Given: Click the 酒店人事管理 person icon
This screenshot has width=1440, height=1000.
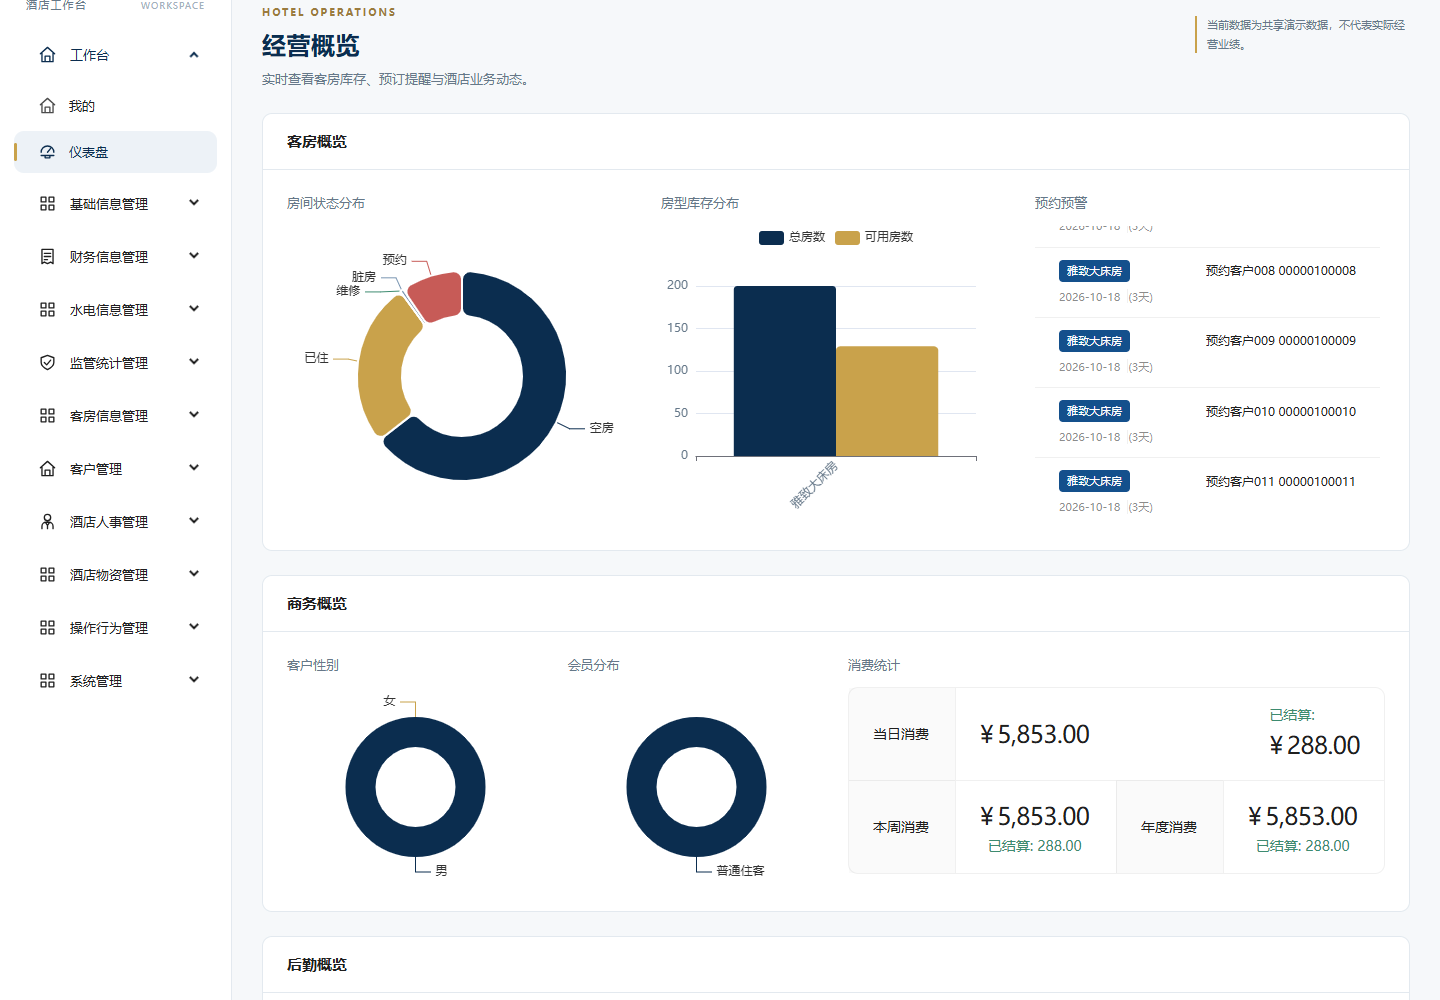Looking at the screenshot, I should 47,522.
